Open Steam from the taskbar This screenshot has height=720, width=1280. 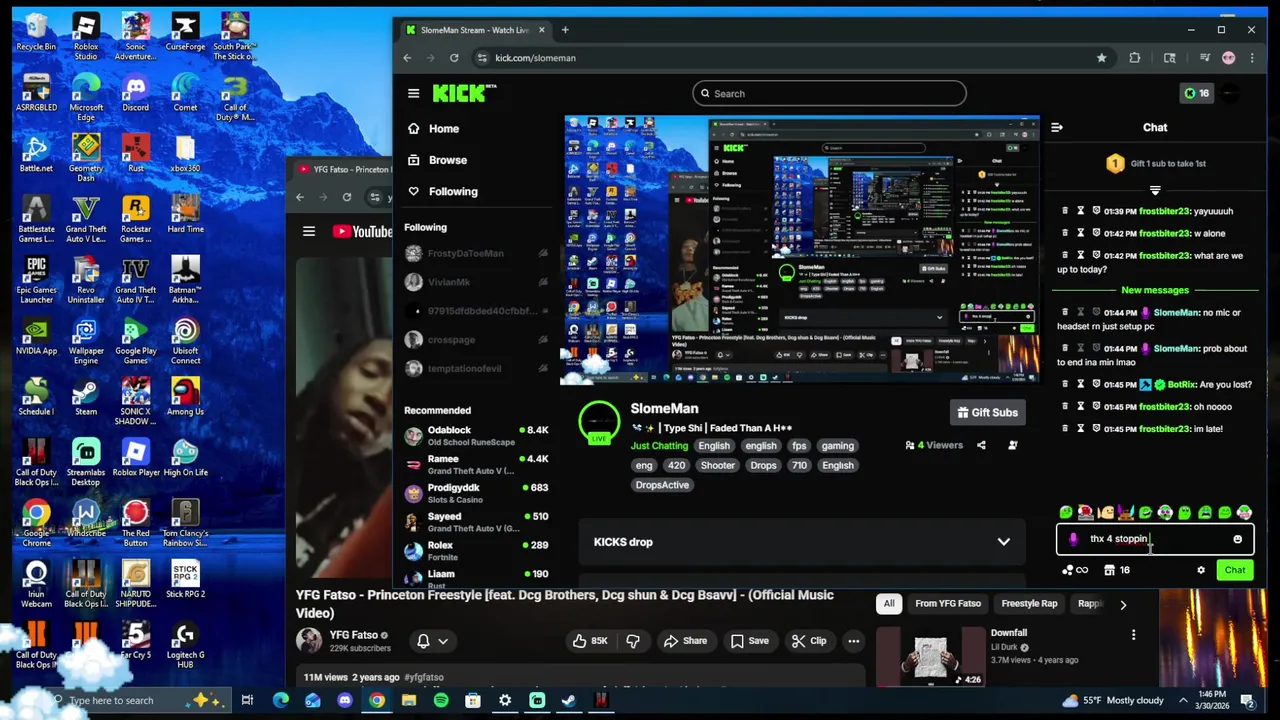click(569, 700)
